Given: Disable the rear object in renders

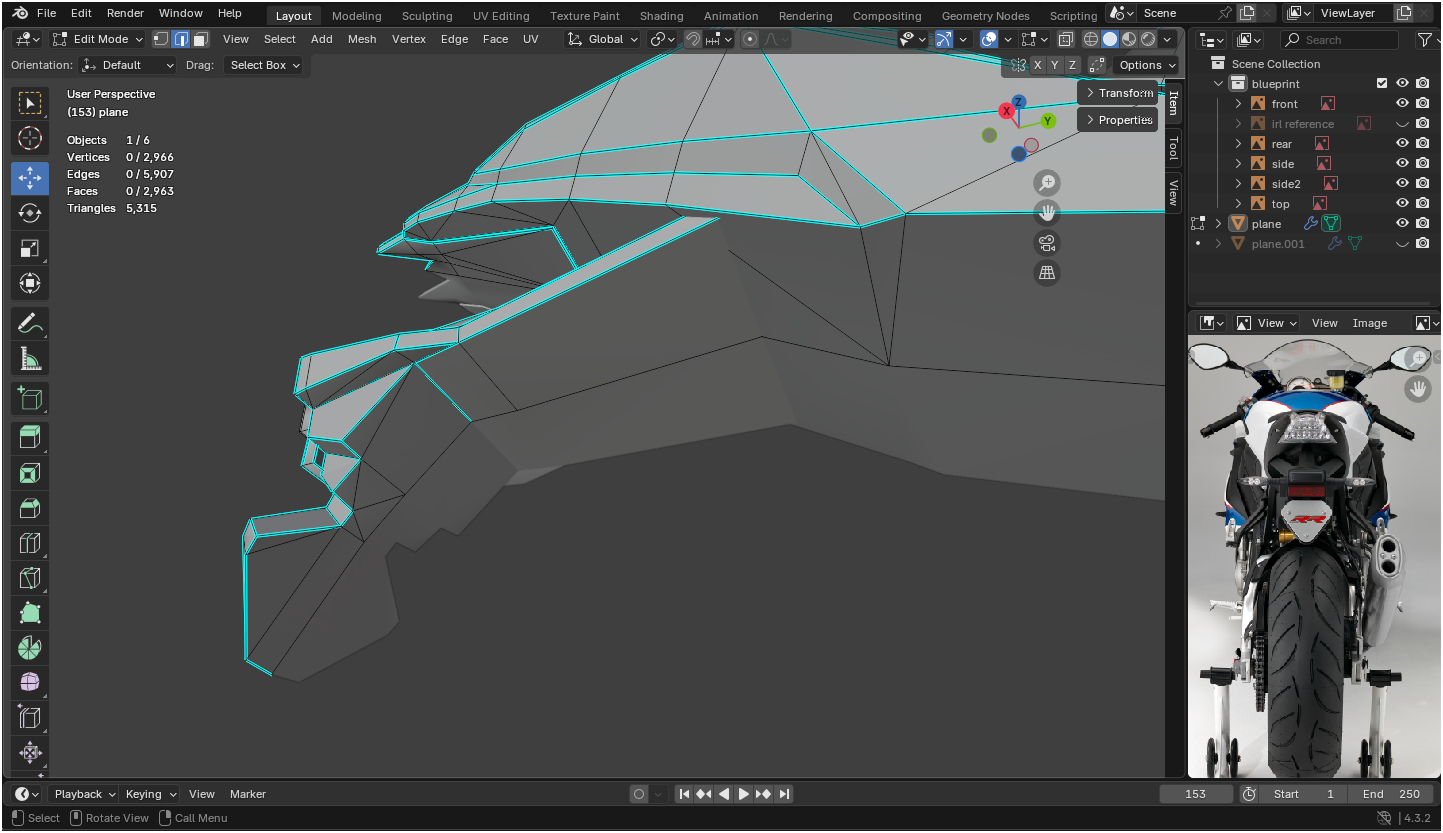Looking at the screenshot, I should pyautogui.click(x=1422, y=144).
